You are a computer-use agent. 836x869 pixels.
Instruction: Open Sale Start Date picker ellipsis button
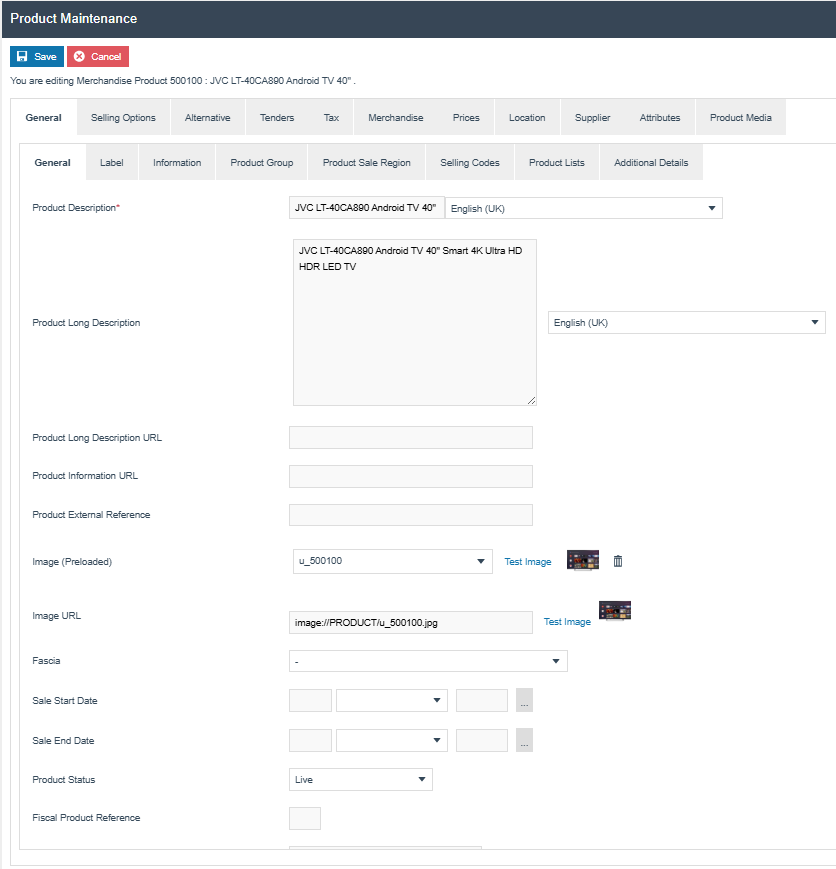pos(524,701)
